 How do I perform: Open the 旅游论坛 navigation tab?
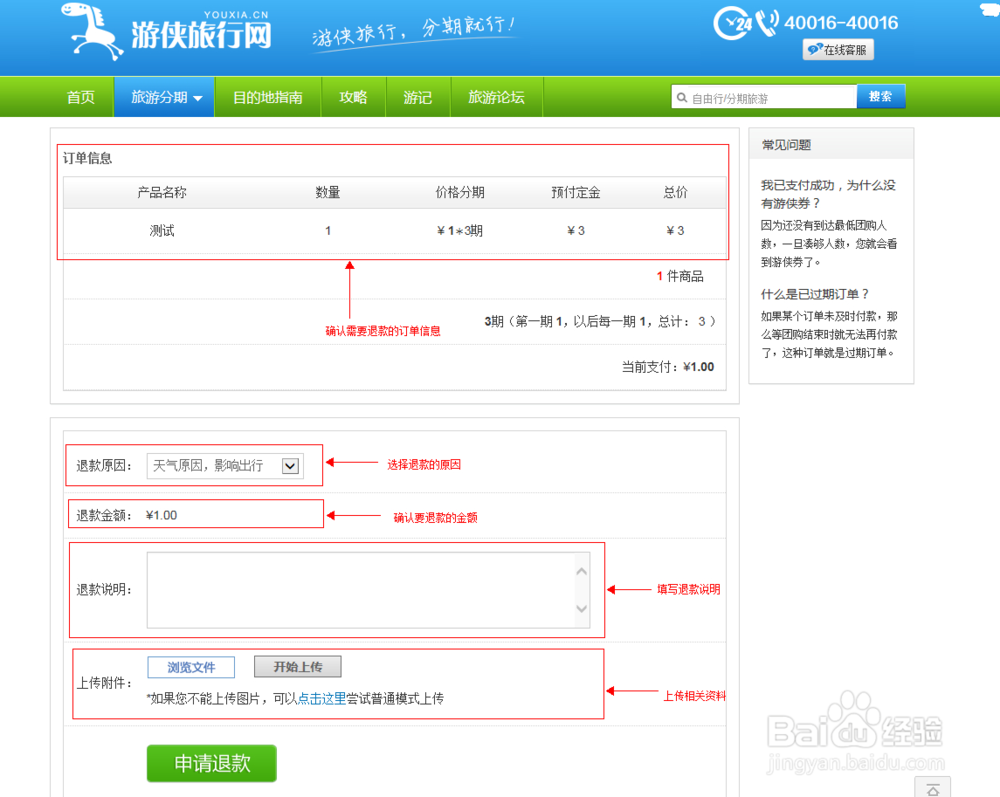[496, 97]
